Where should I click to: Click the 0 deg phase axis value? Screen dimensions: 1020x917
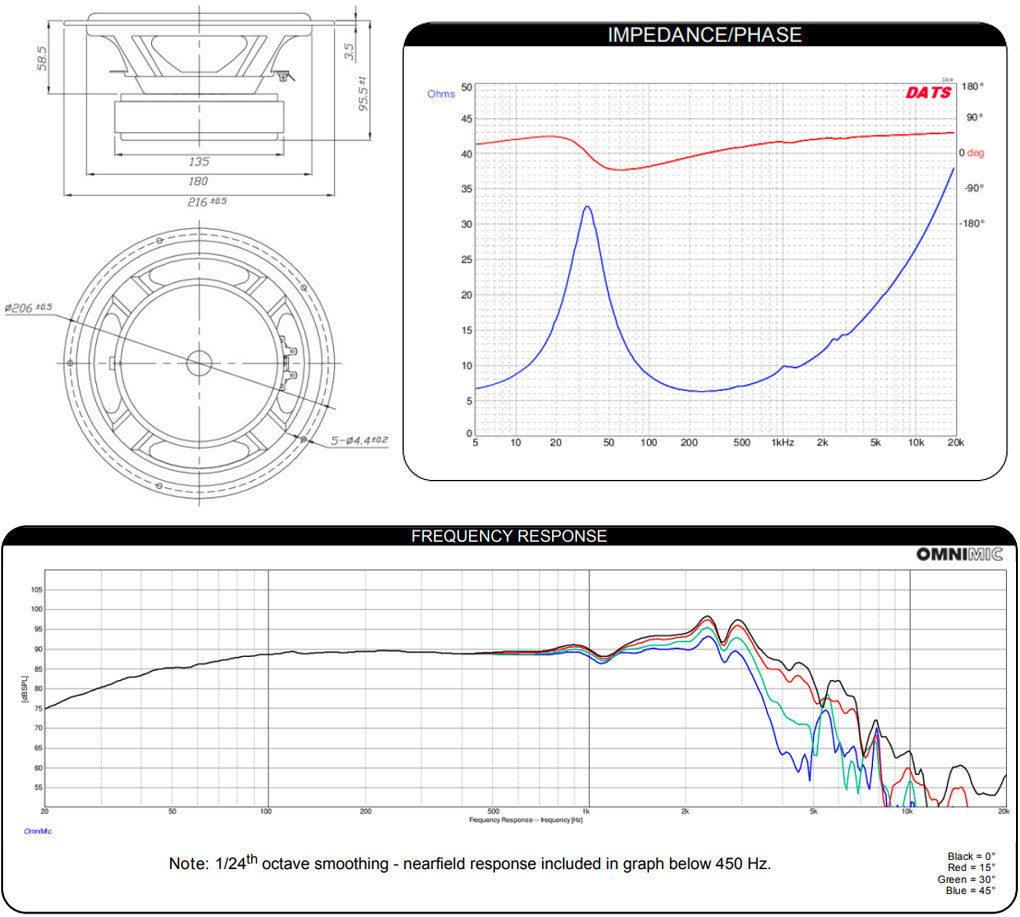pyautogui.click(x=961, y=153)
